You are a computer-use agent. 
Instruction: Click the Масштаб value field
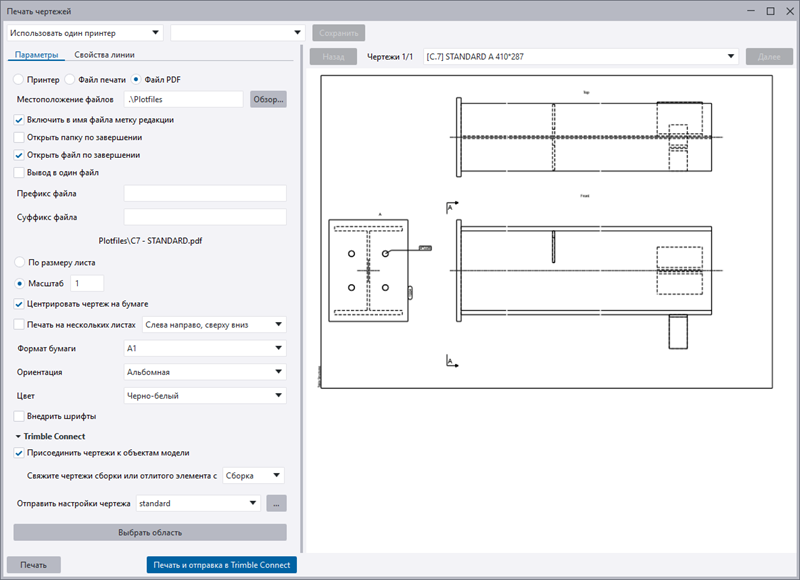(x=87, y=283)
